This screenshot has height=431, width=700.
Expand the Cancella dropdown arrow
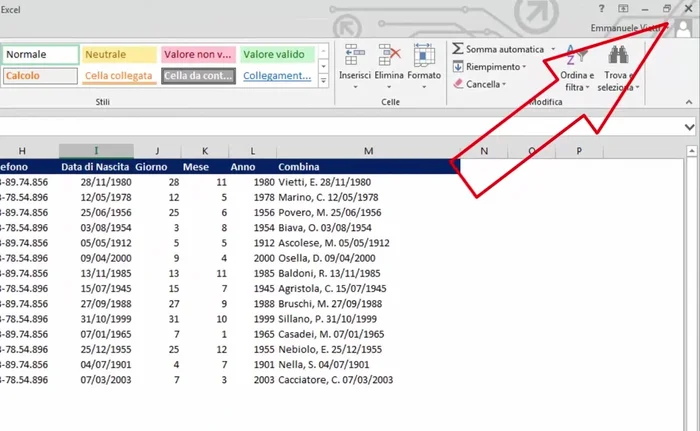click(x=504, y=84)
